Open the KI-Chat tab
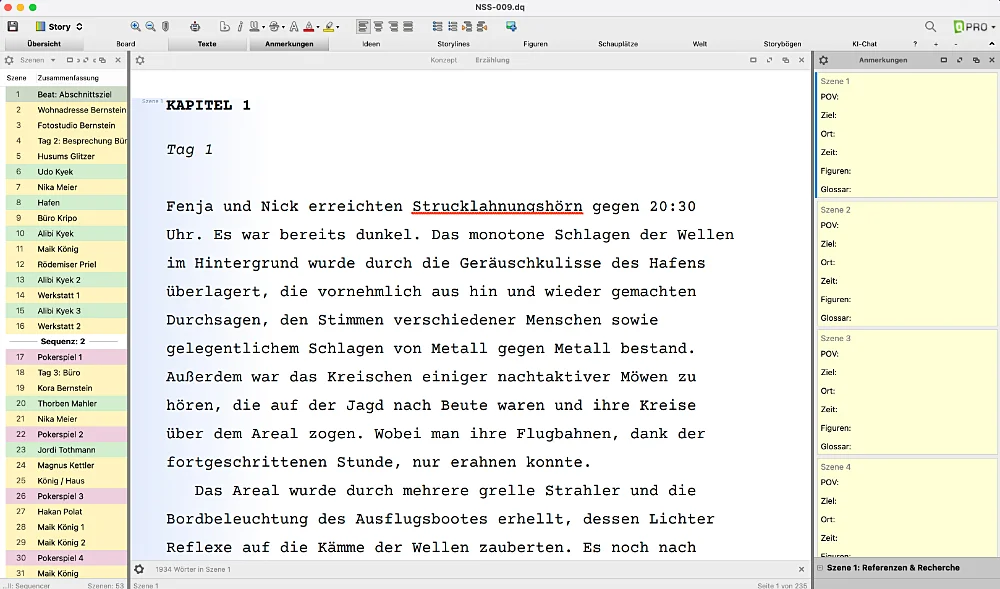 864,44
